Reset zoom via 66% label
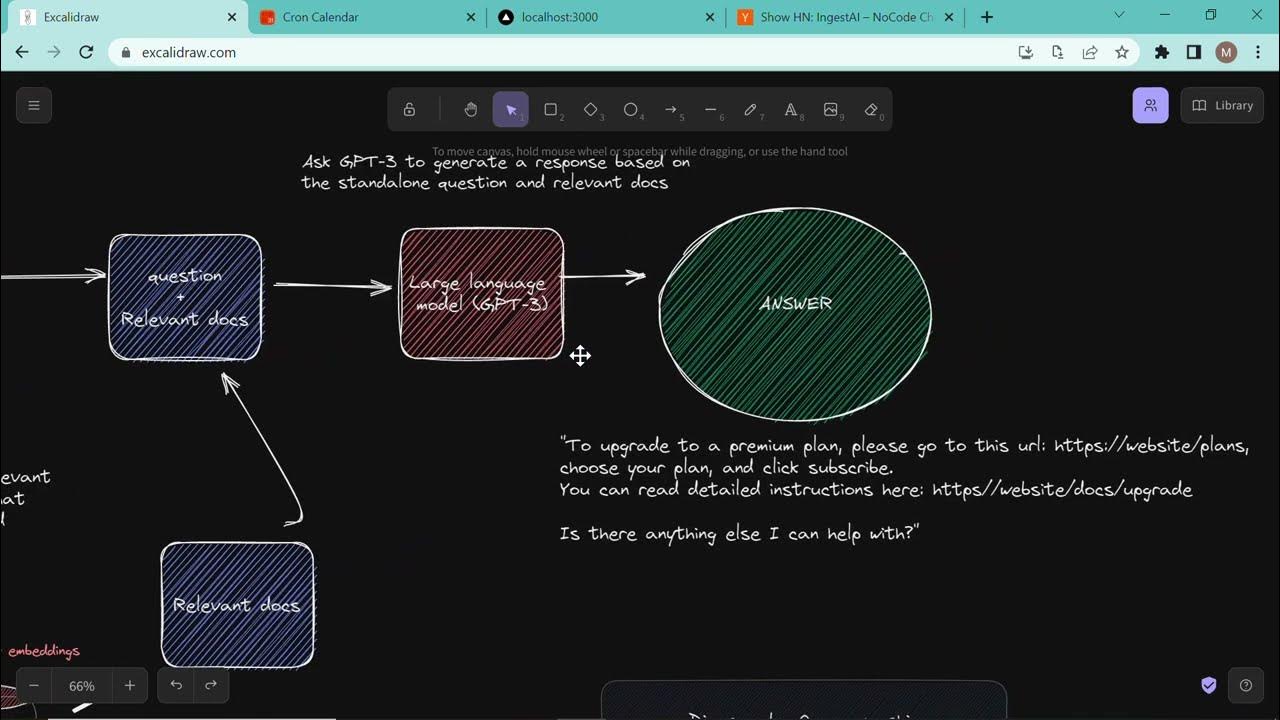This screenshot has width=1280, height=720. click(x=82, y=686)
